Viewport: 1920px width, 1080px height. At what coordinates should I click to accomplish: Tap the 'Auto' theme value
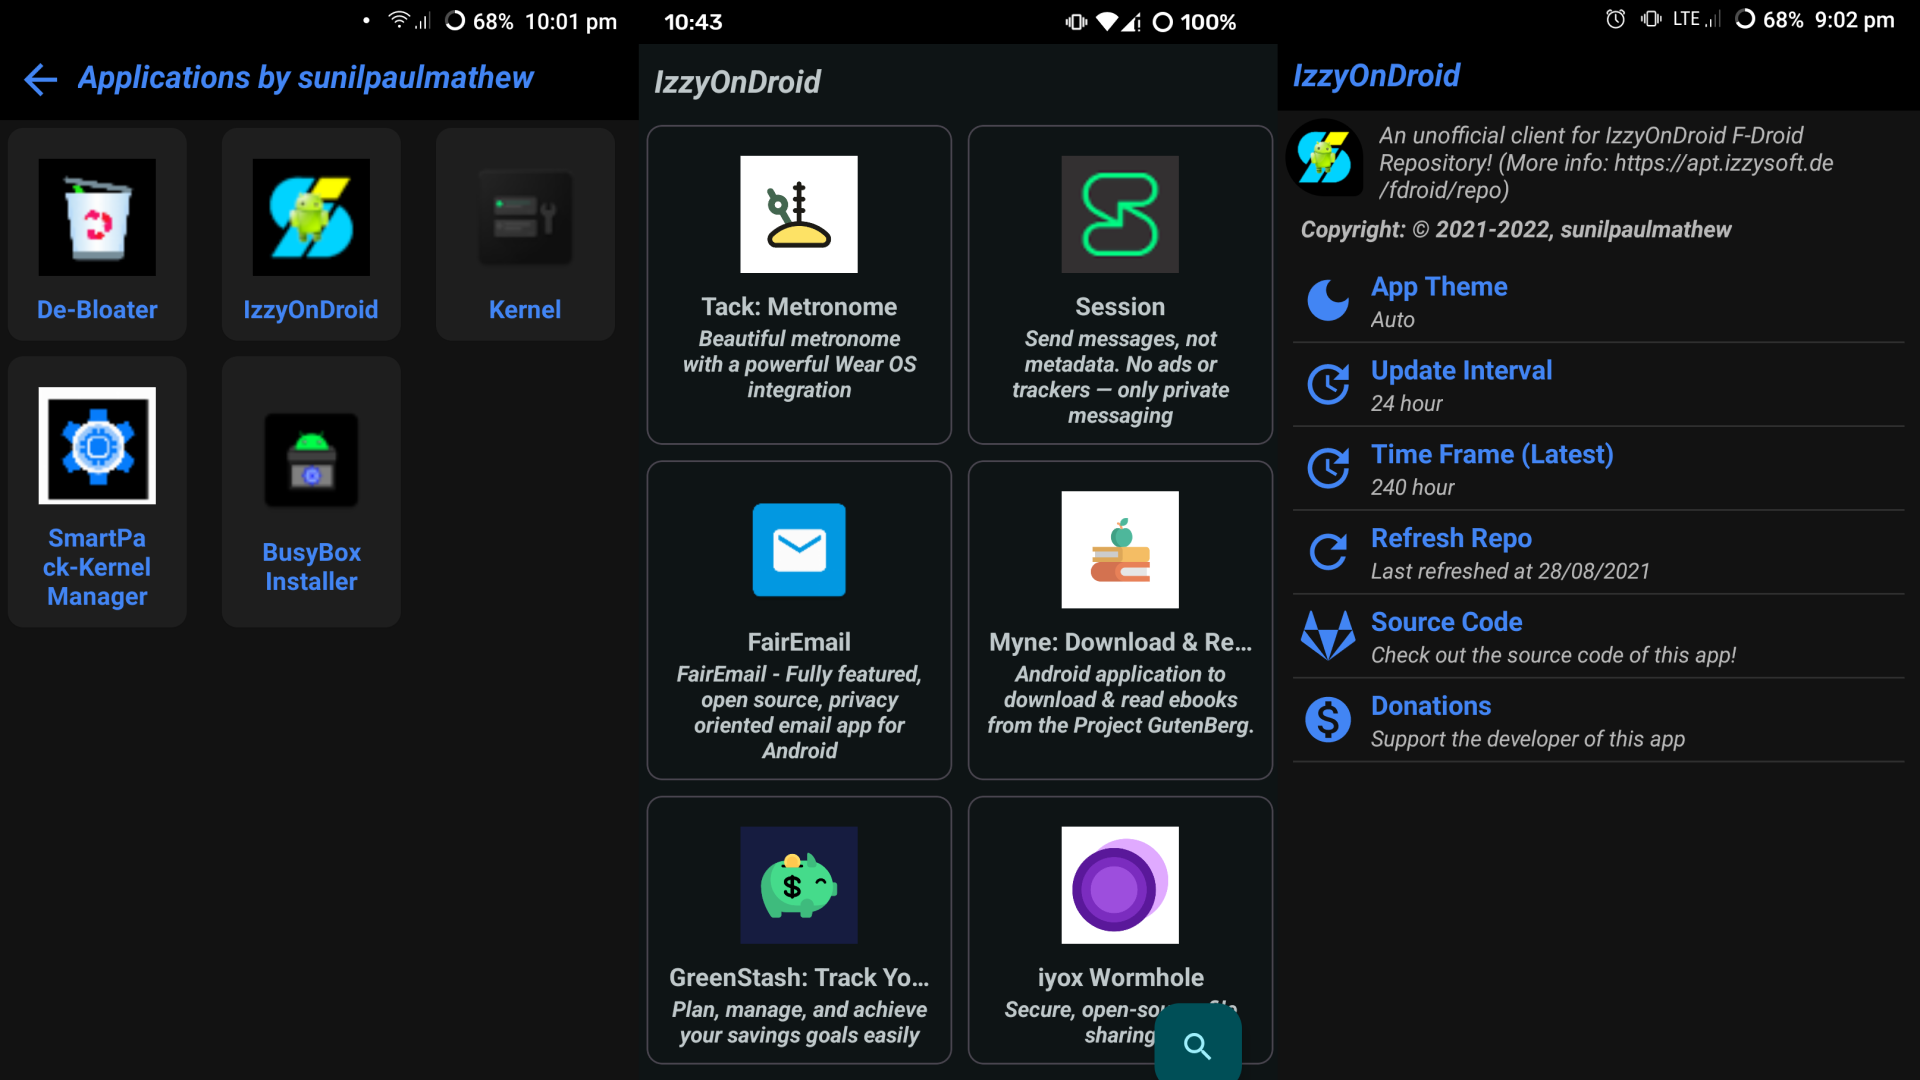coord(1392,320)
